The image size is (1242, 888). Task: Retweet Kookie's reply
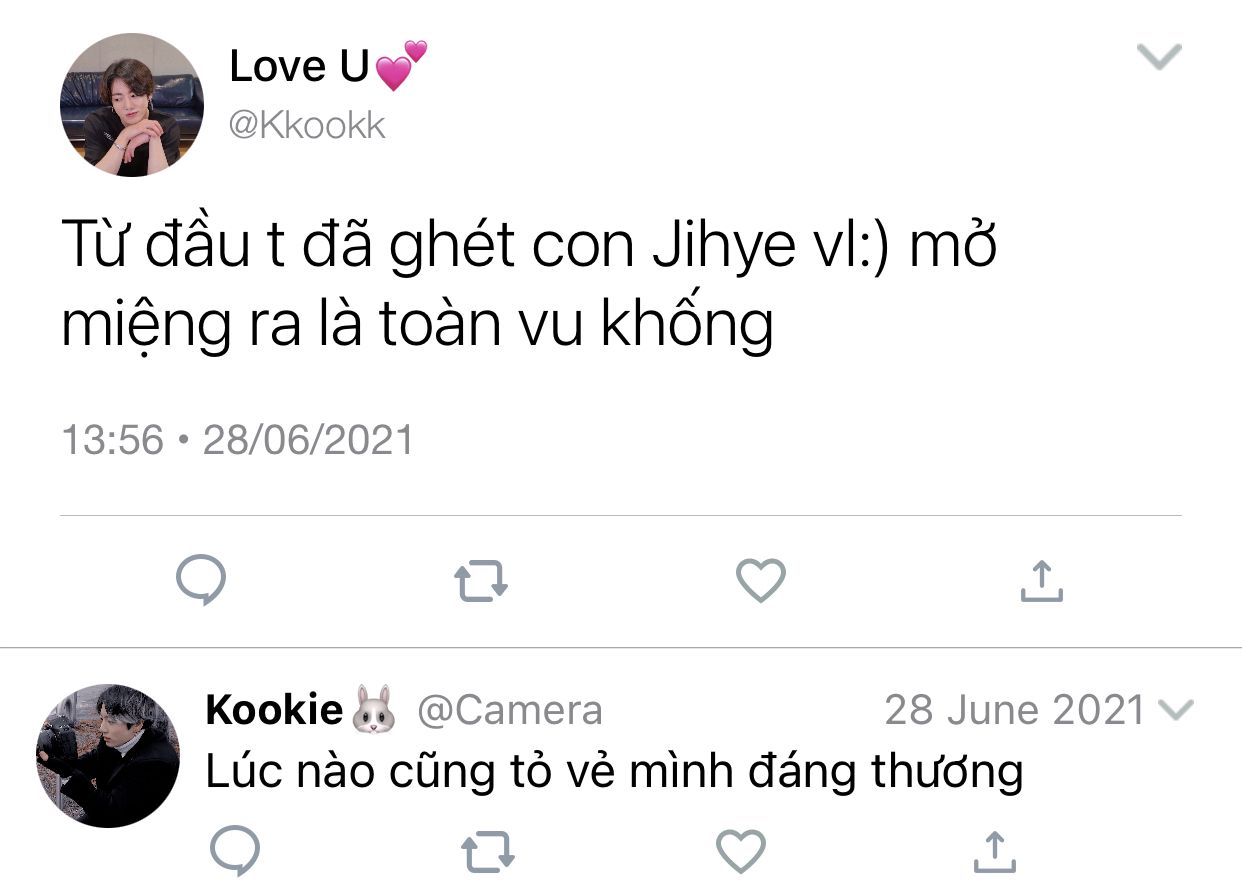coord(488,853)
